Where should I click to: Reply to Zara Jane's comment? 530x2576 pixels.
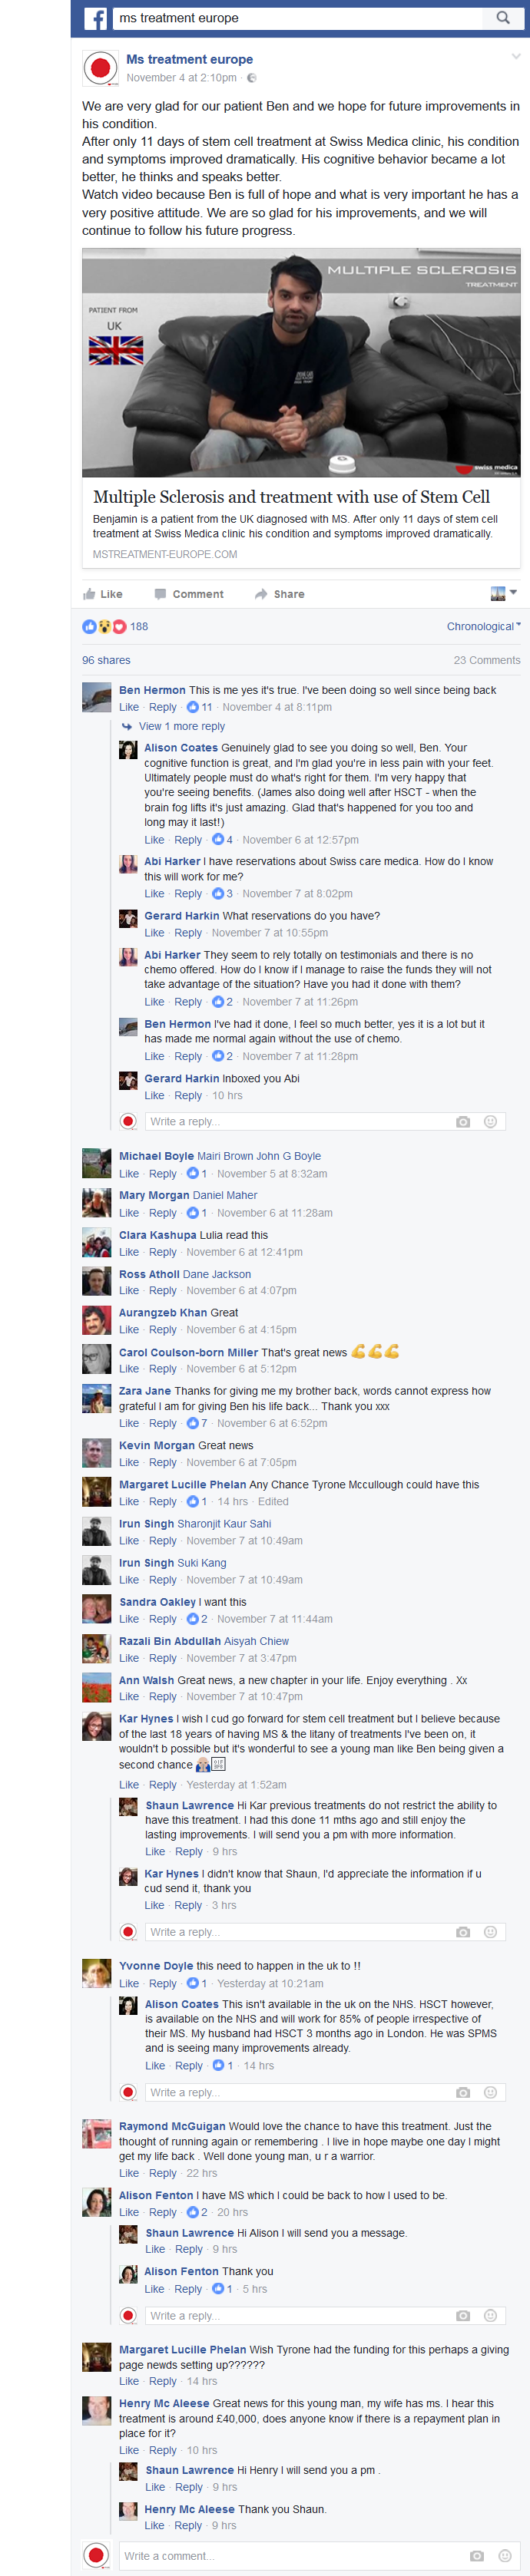coord(162,1423)
